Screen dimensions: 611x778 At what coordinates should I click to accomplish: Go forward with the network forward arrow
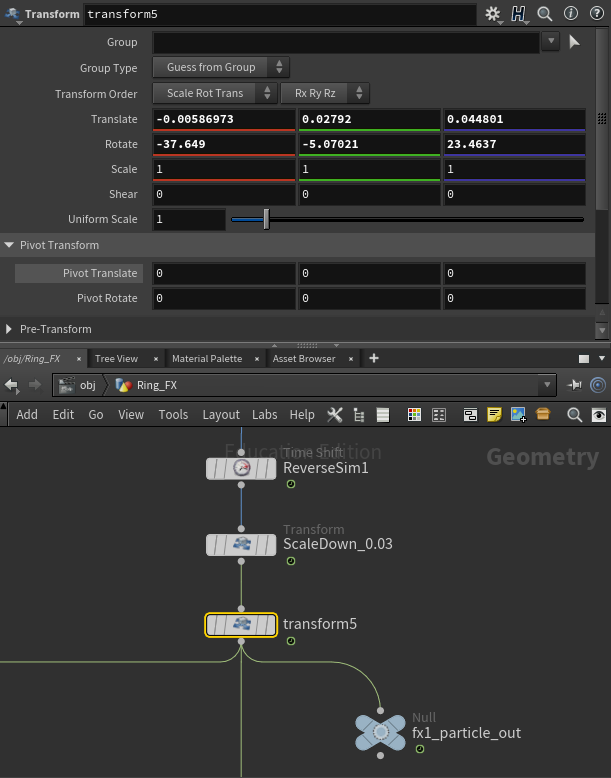coord(35,385)
